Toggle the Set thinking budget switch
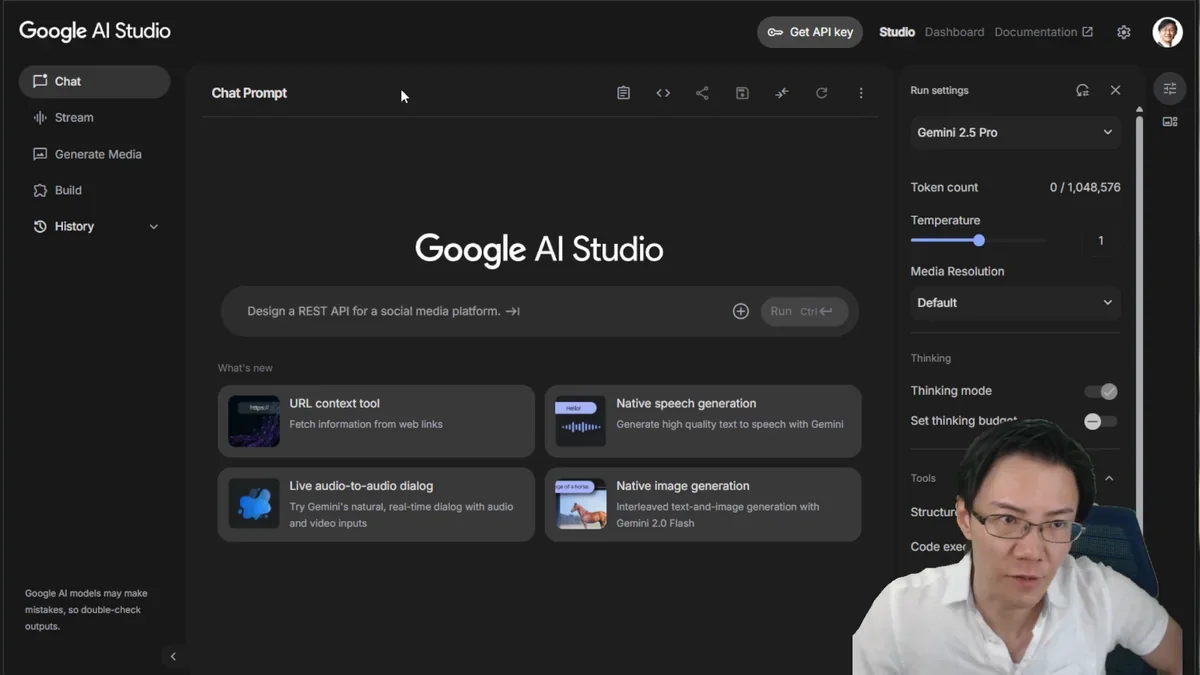The height and width of the screenshot is (675, 1200). tap(1101, 421)
